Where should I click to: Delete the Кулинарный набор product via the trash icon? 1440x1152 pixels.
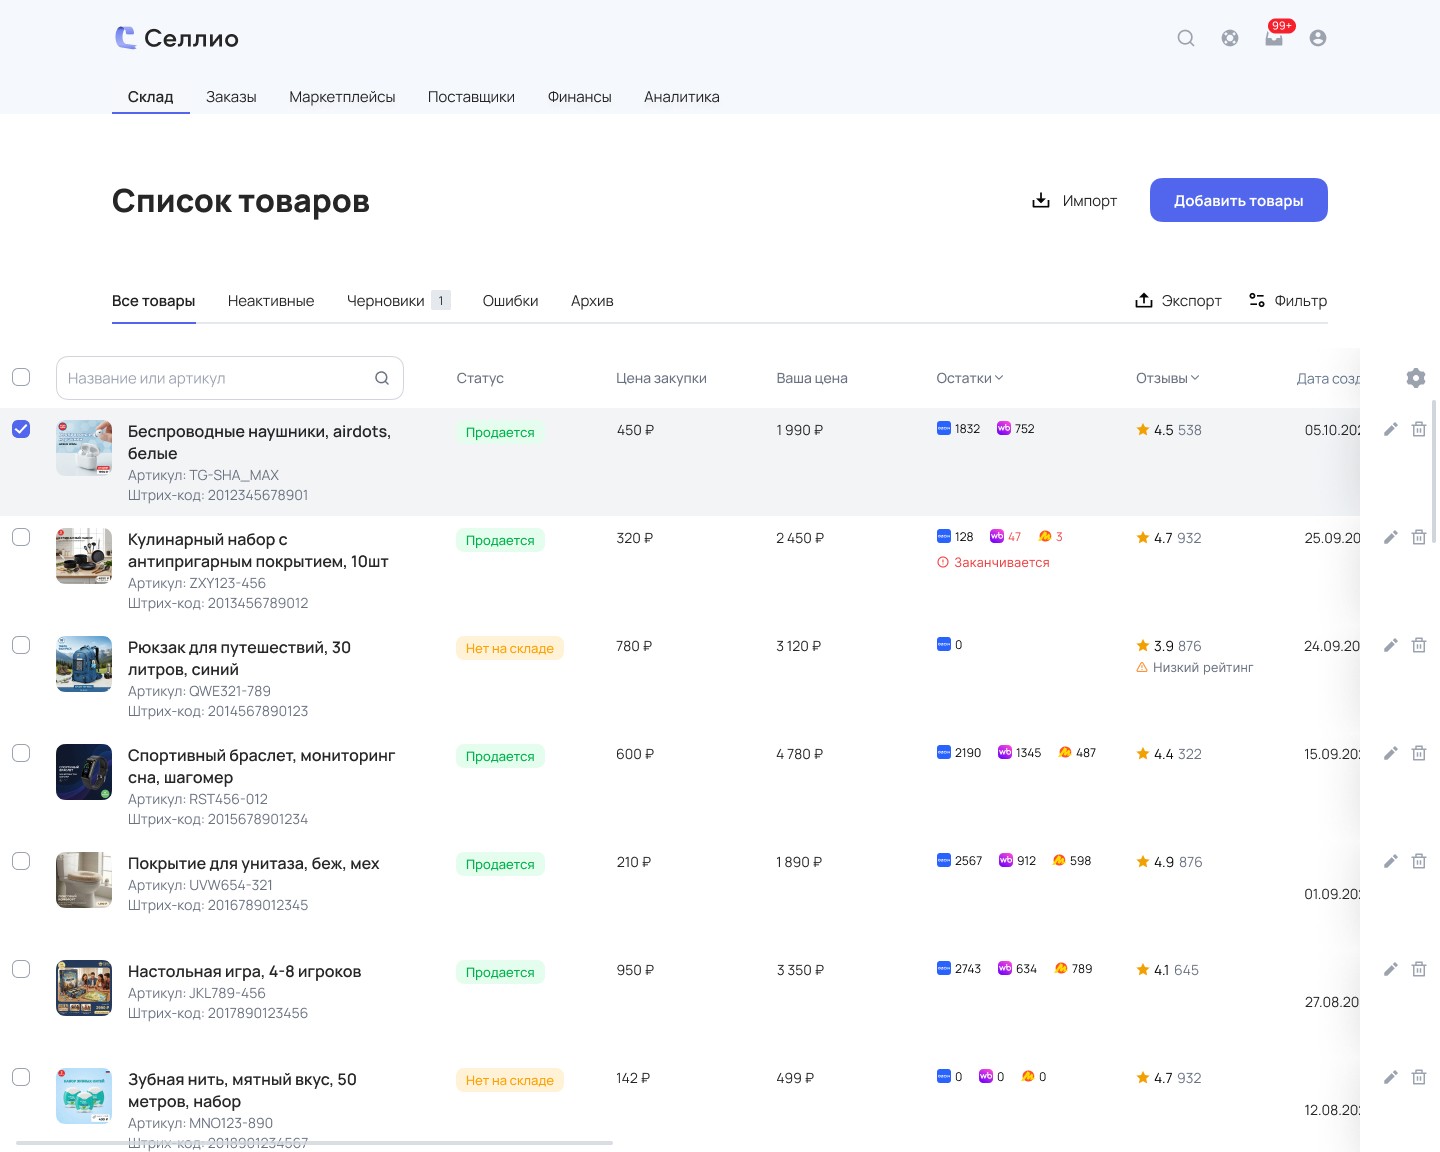point(1418,537)
